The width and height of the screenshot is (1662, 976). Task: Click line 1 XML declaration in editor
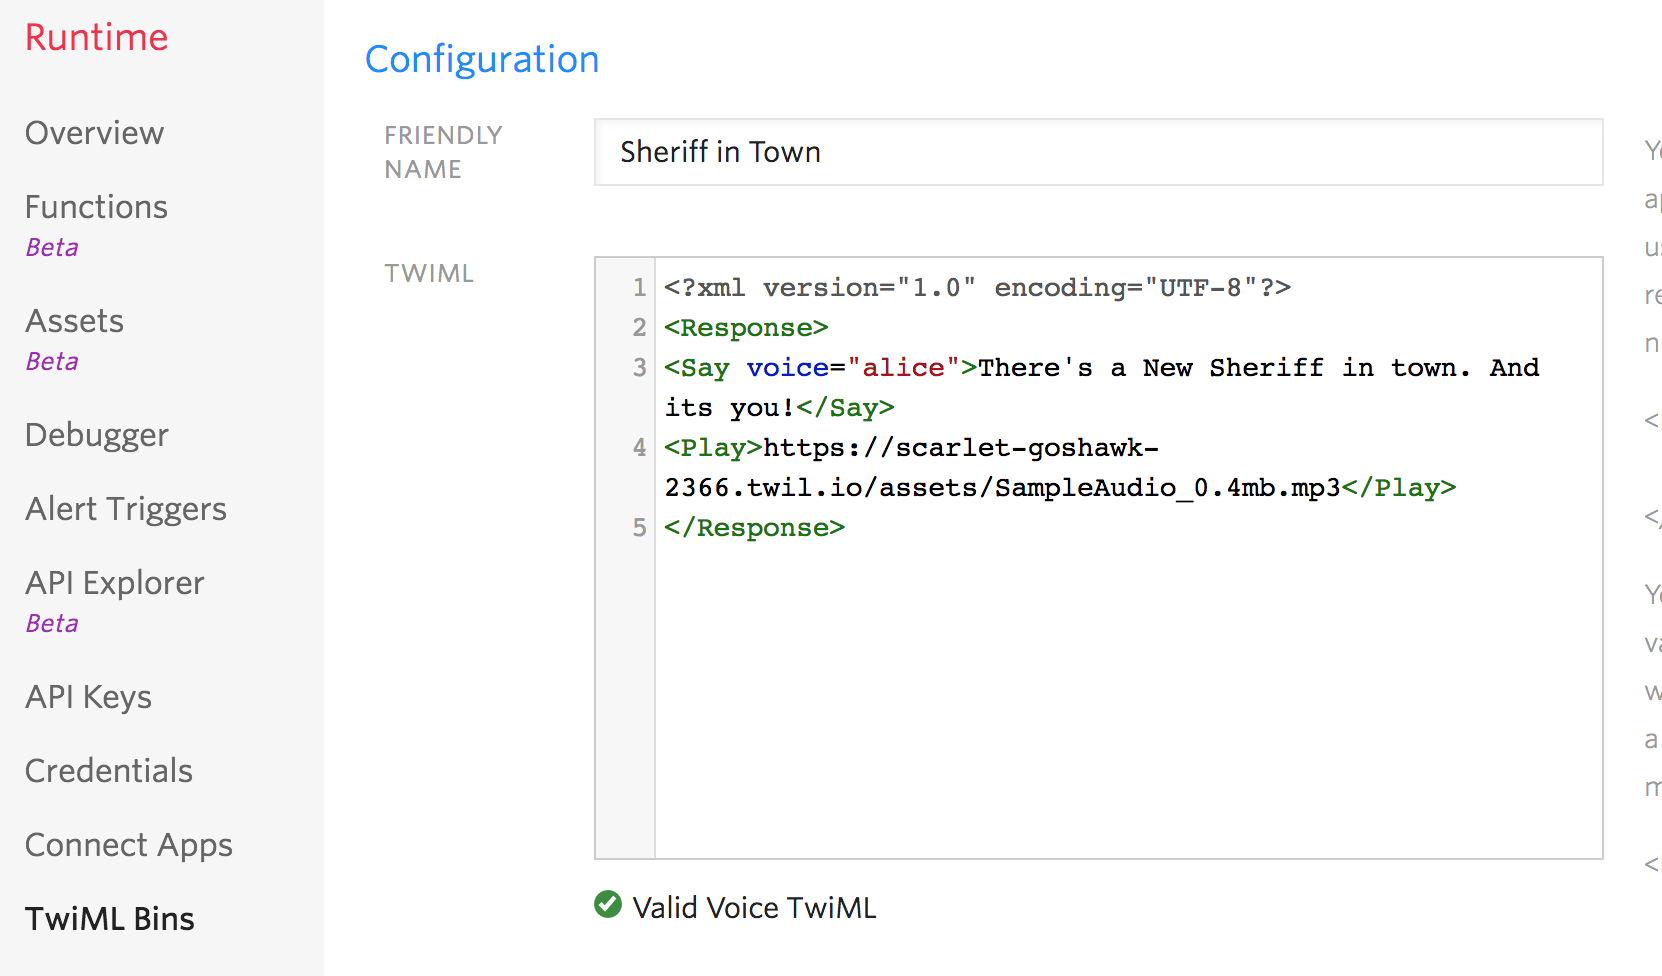977,288
